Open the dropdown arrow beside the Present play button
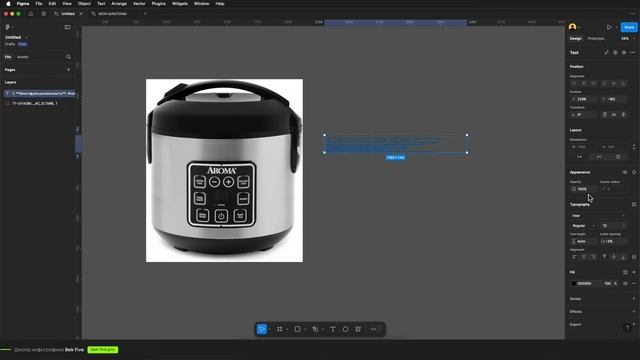Screen dimensions: 640x360 616,27
